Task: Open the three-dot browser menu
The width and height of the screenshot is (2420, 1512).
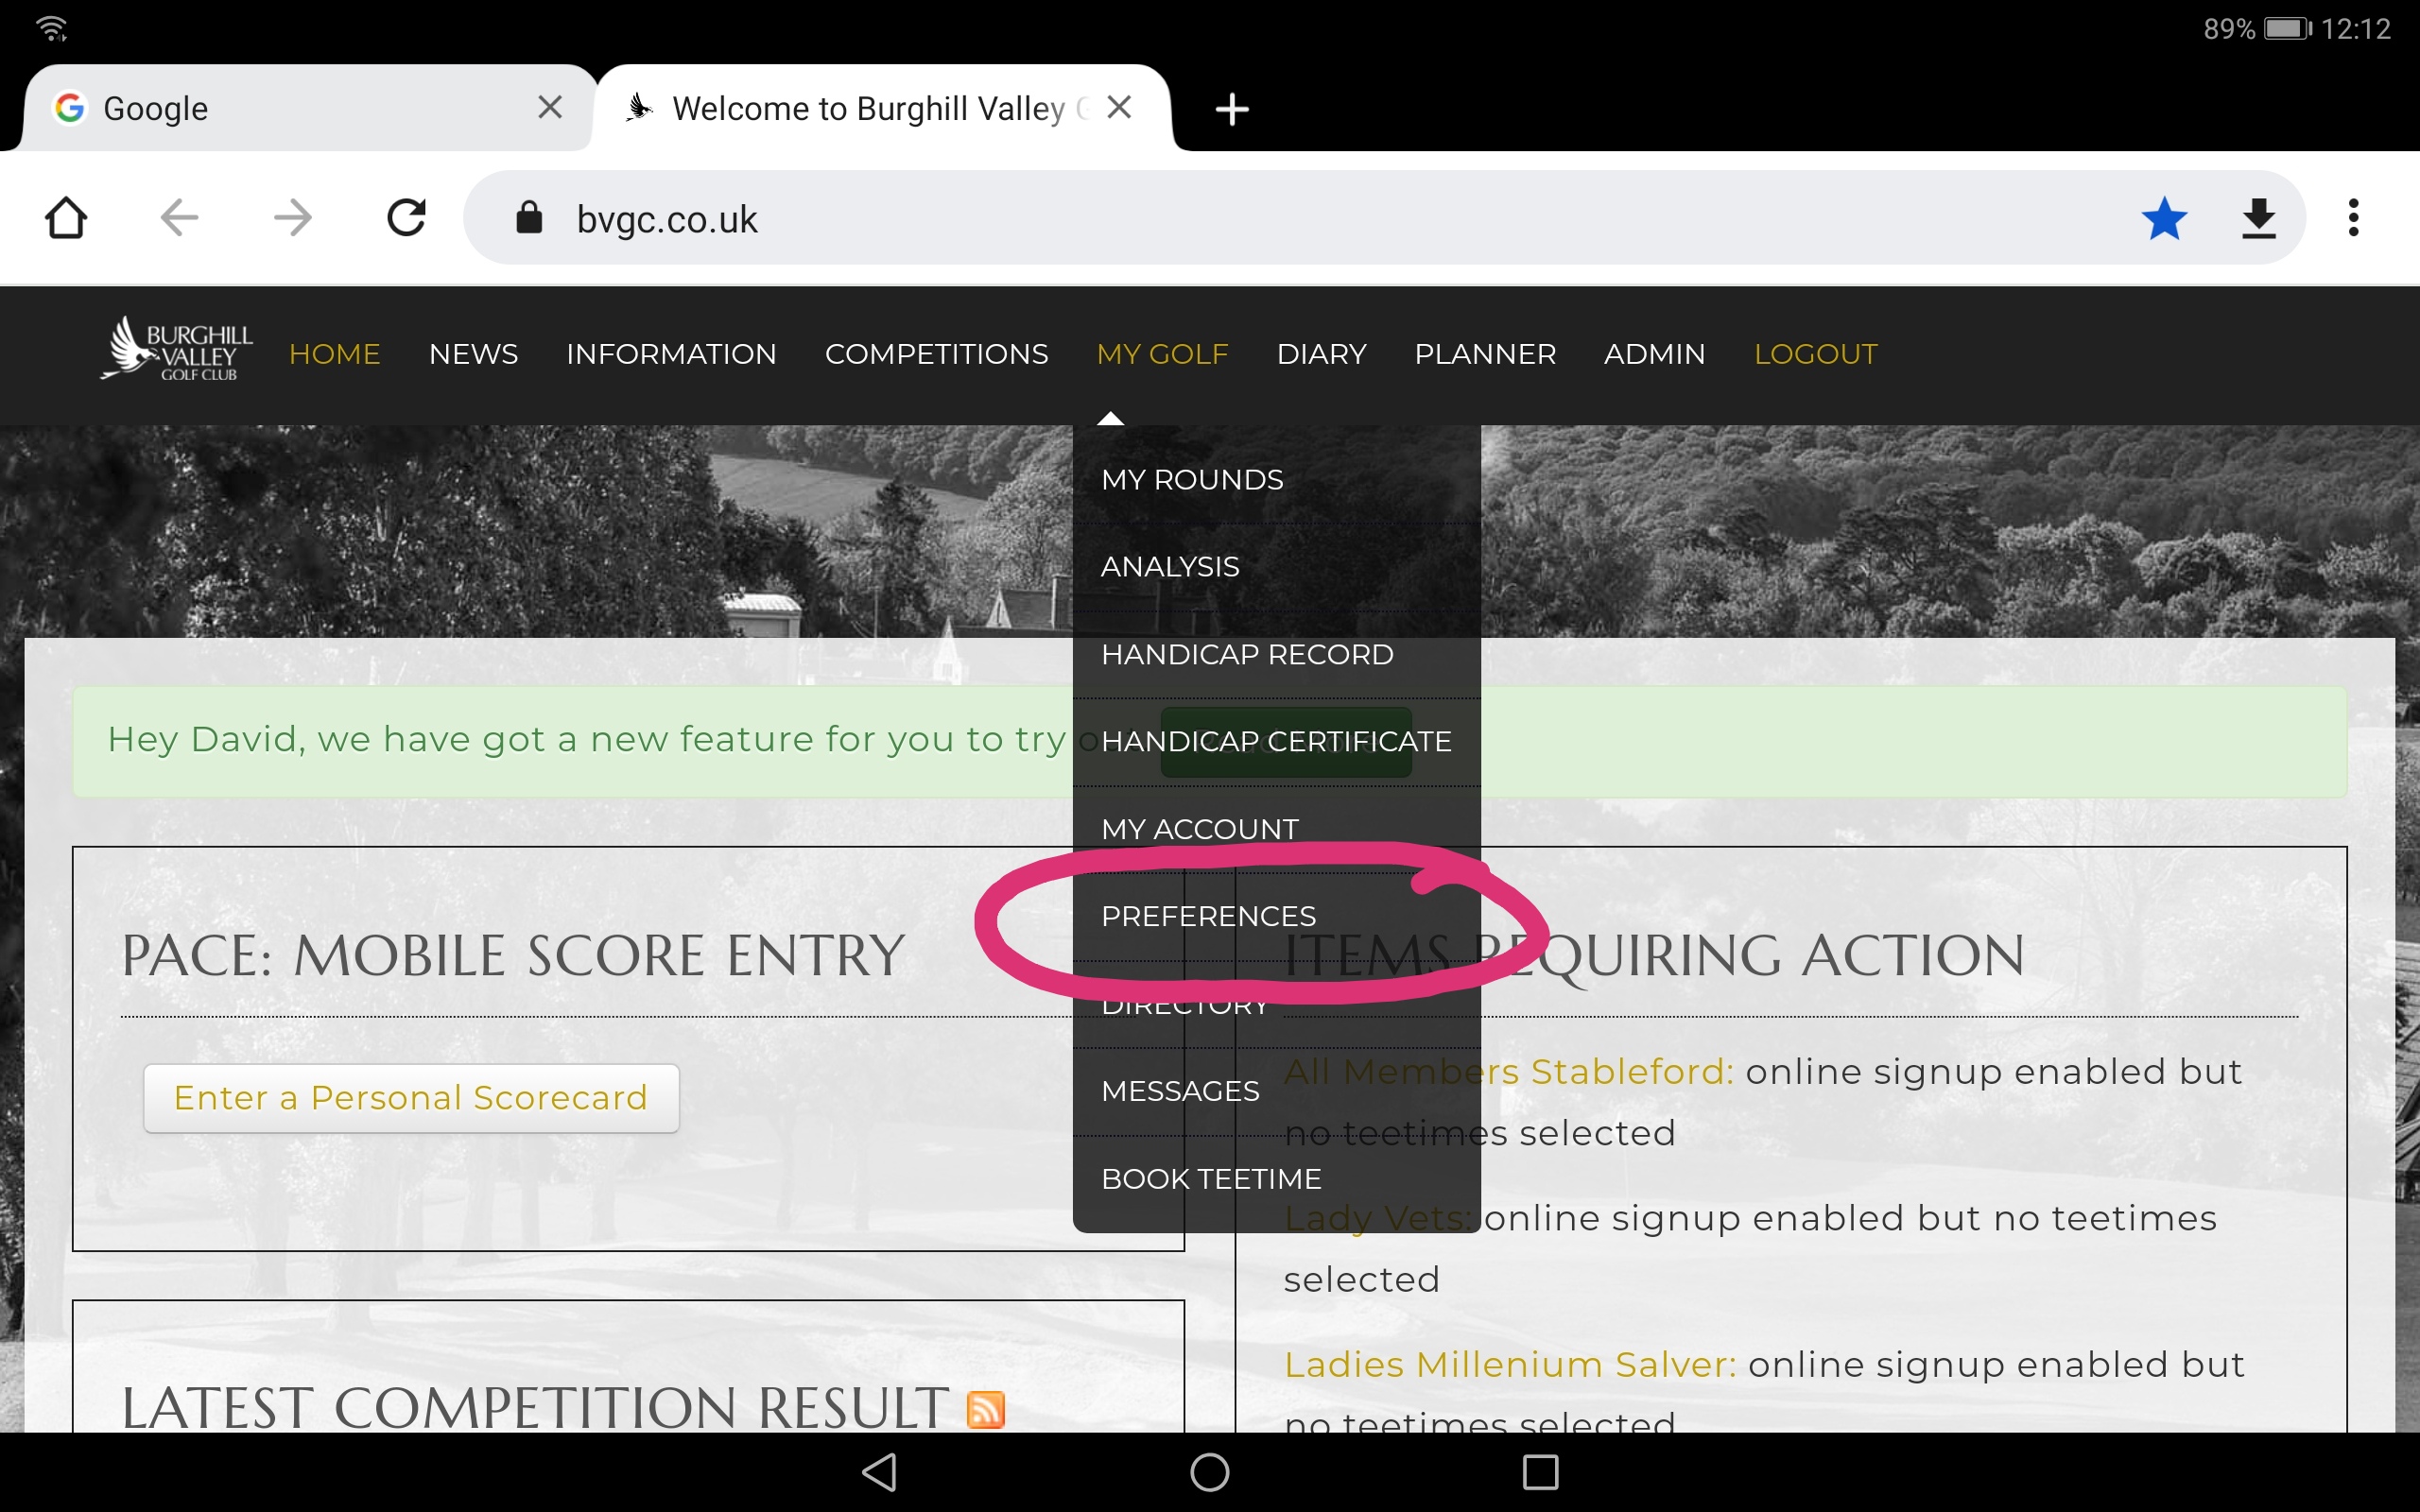Action: tap(2353, 217)
